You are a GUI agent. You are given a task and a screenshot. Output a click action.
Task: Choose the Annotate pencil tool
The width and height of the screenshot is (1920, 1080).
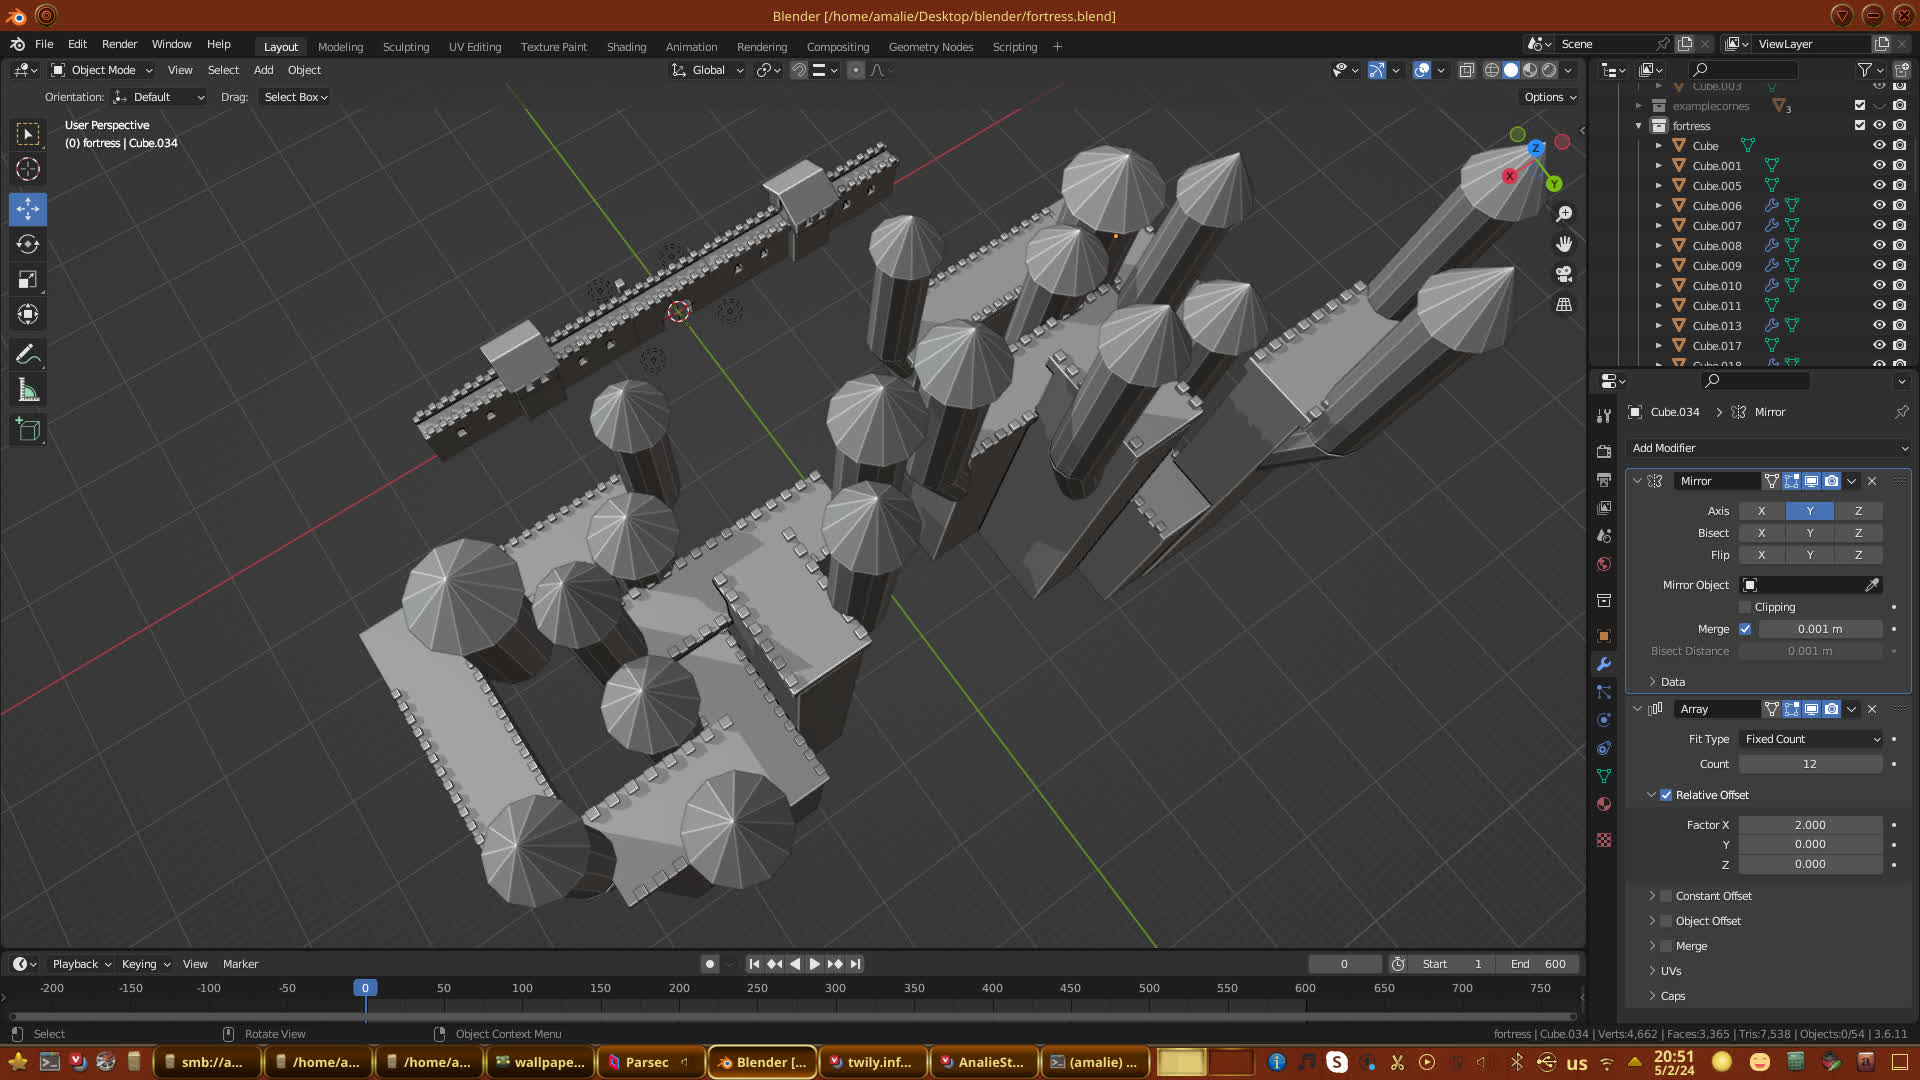[28, 354]
